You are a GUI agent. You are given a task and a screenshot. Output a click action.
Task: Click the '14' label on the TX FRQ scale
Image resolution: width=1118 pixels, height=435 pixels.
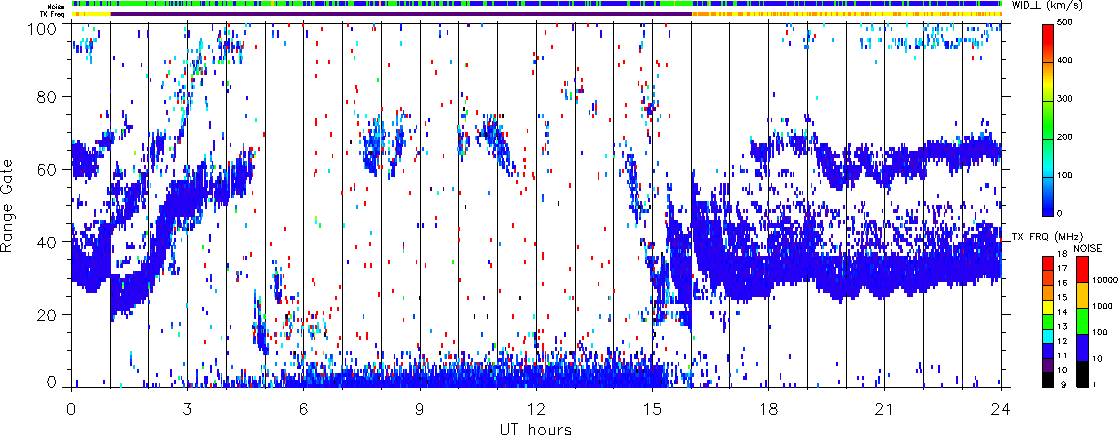(x=1062, y=312)
